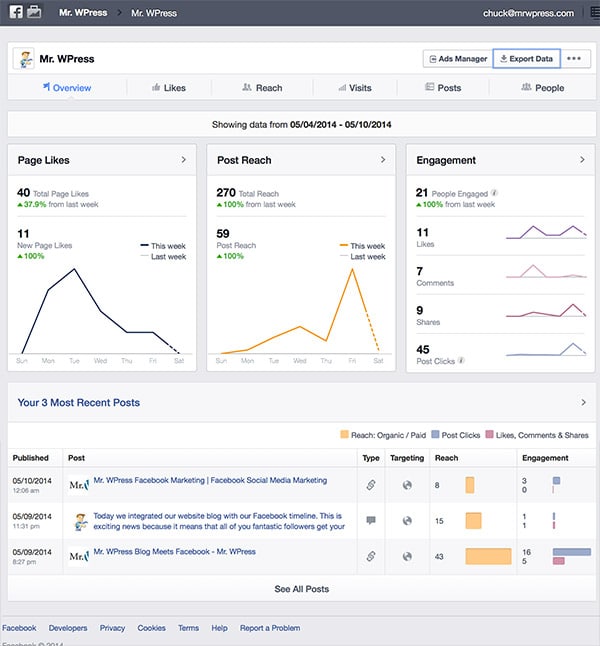Switch to the People tab
600x646 pixels.
point(542,88)
